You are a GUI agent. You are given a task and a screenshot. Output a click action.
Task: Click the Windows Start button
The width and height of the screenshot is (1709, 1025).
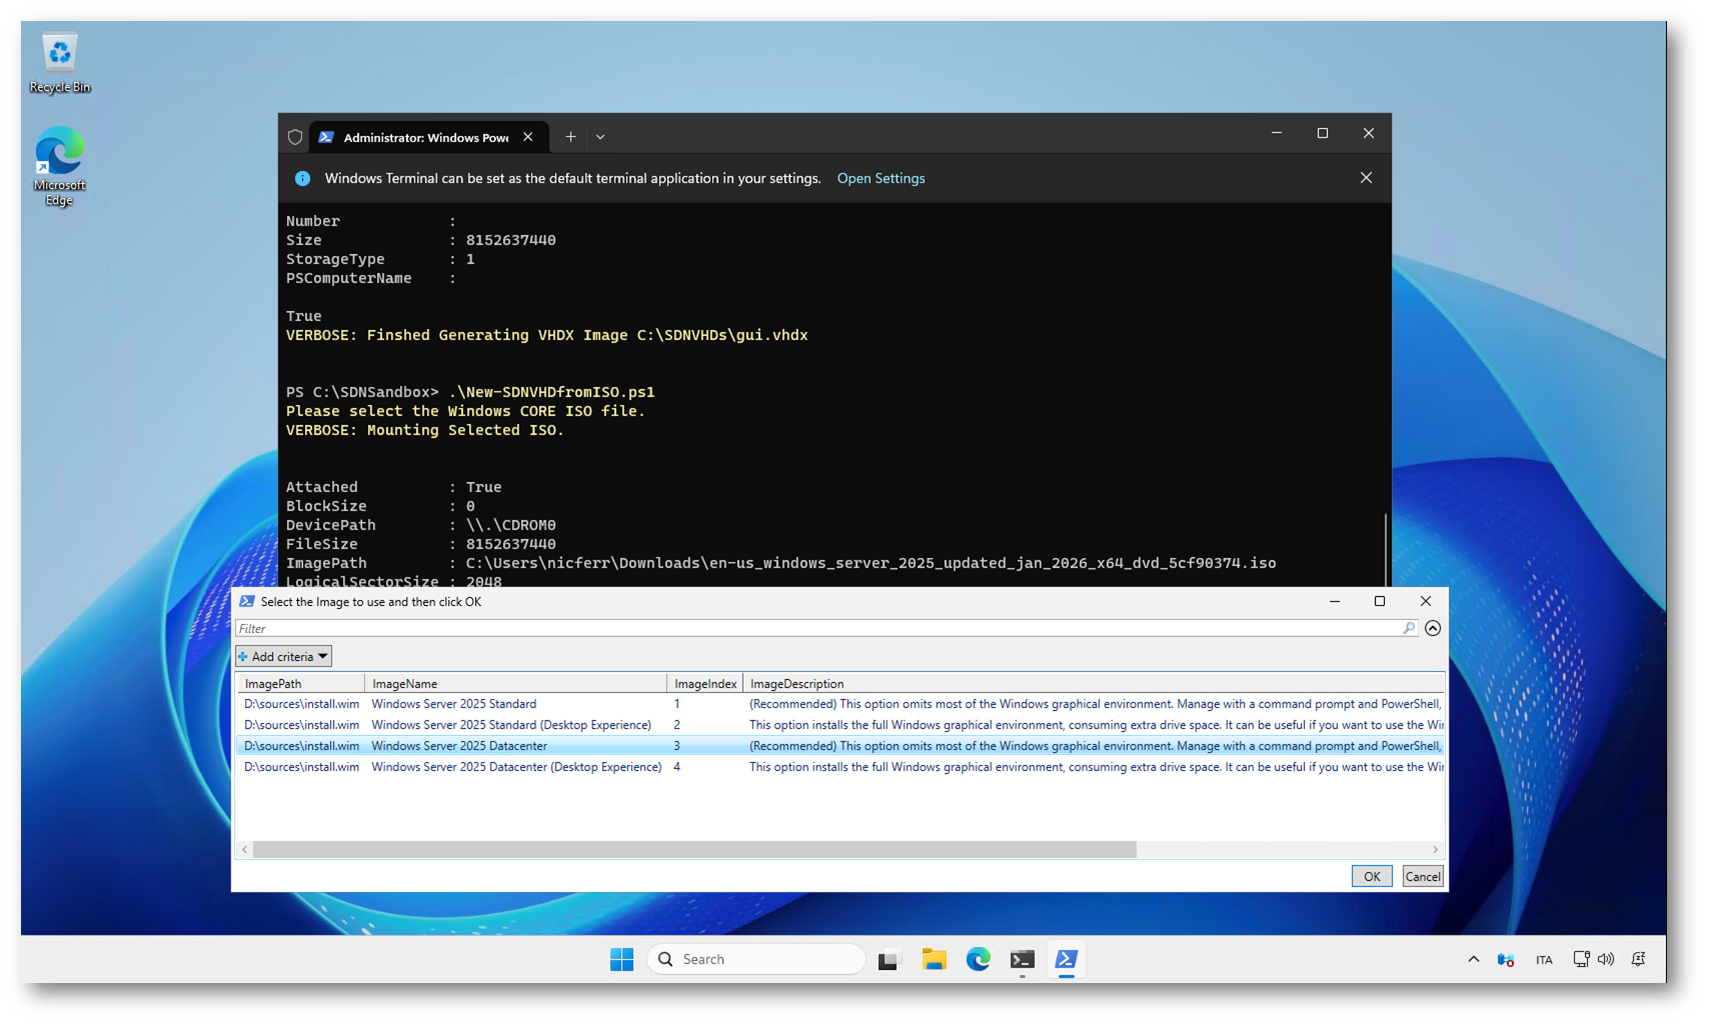pos(621,959)
